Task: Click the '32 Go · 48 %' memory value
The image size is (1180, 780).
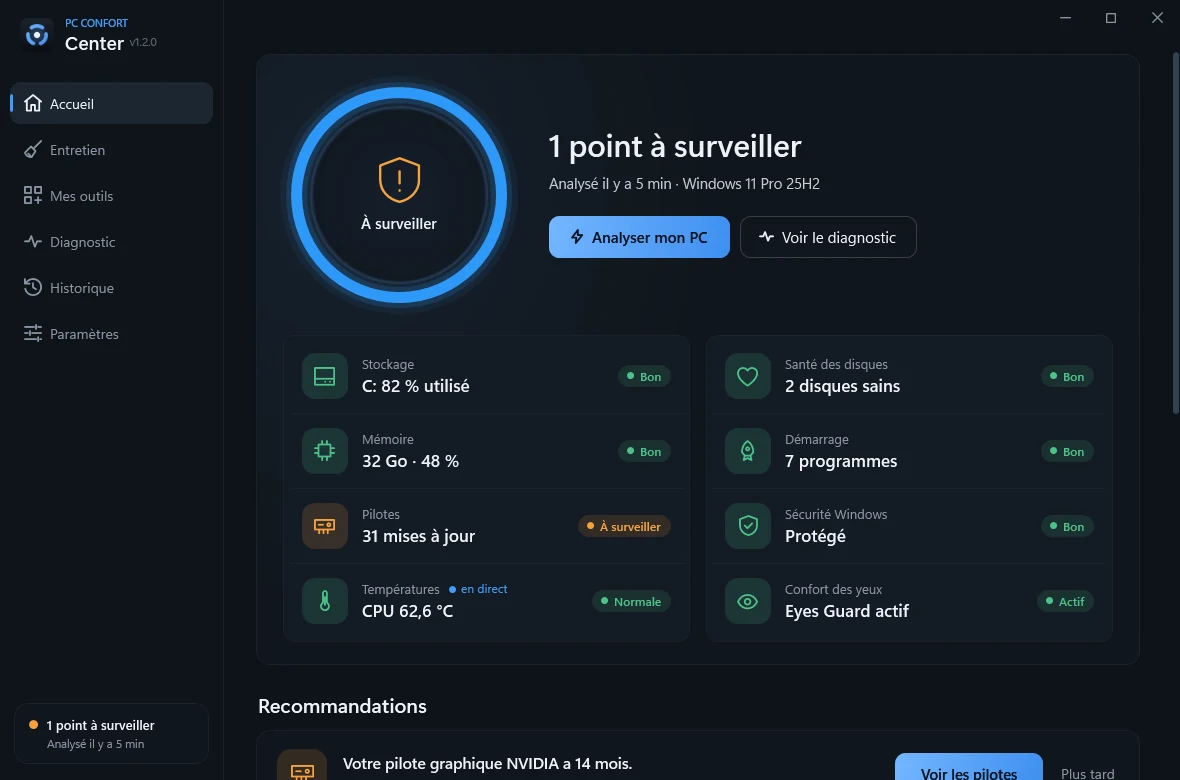Action: click(x=410, y=461)
